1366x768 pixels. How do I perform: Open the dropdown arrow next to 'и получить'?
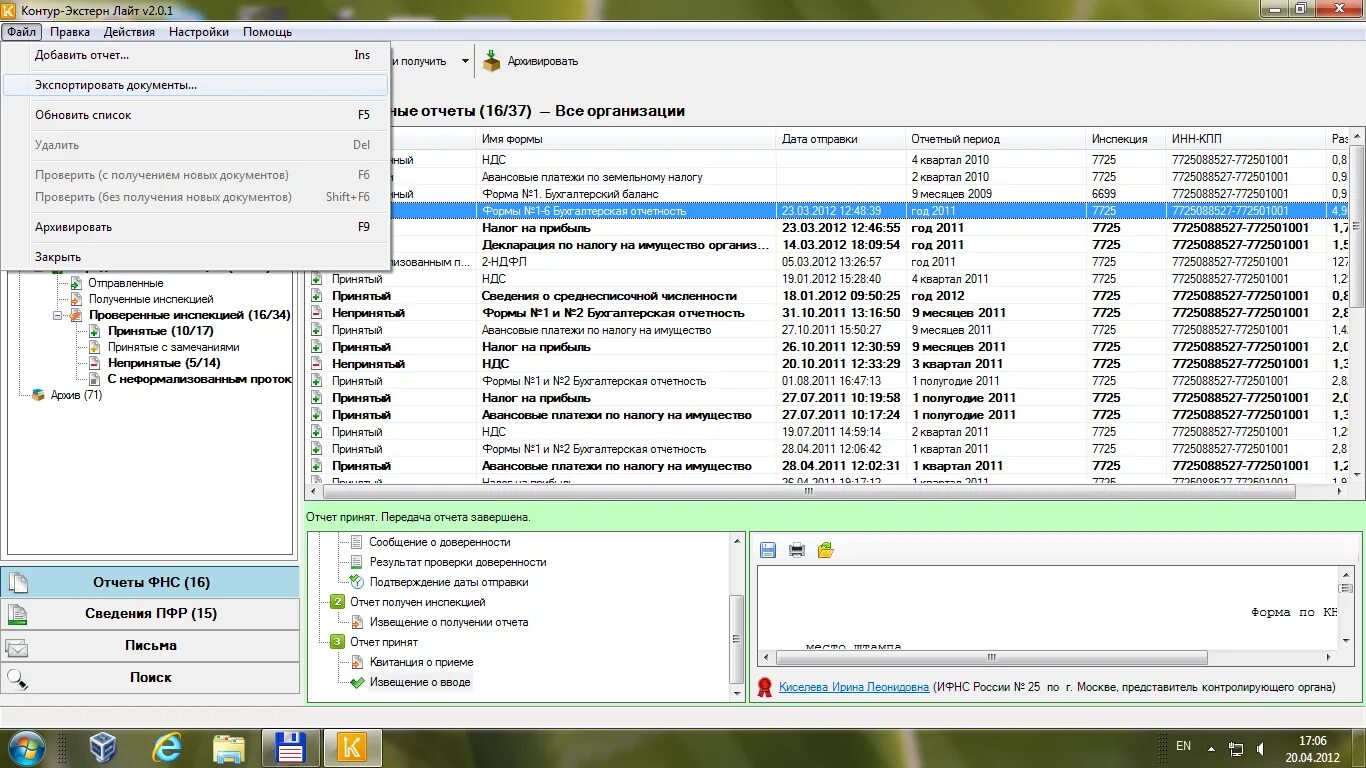click(x=465, y=61)
